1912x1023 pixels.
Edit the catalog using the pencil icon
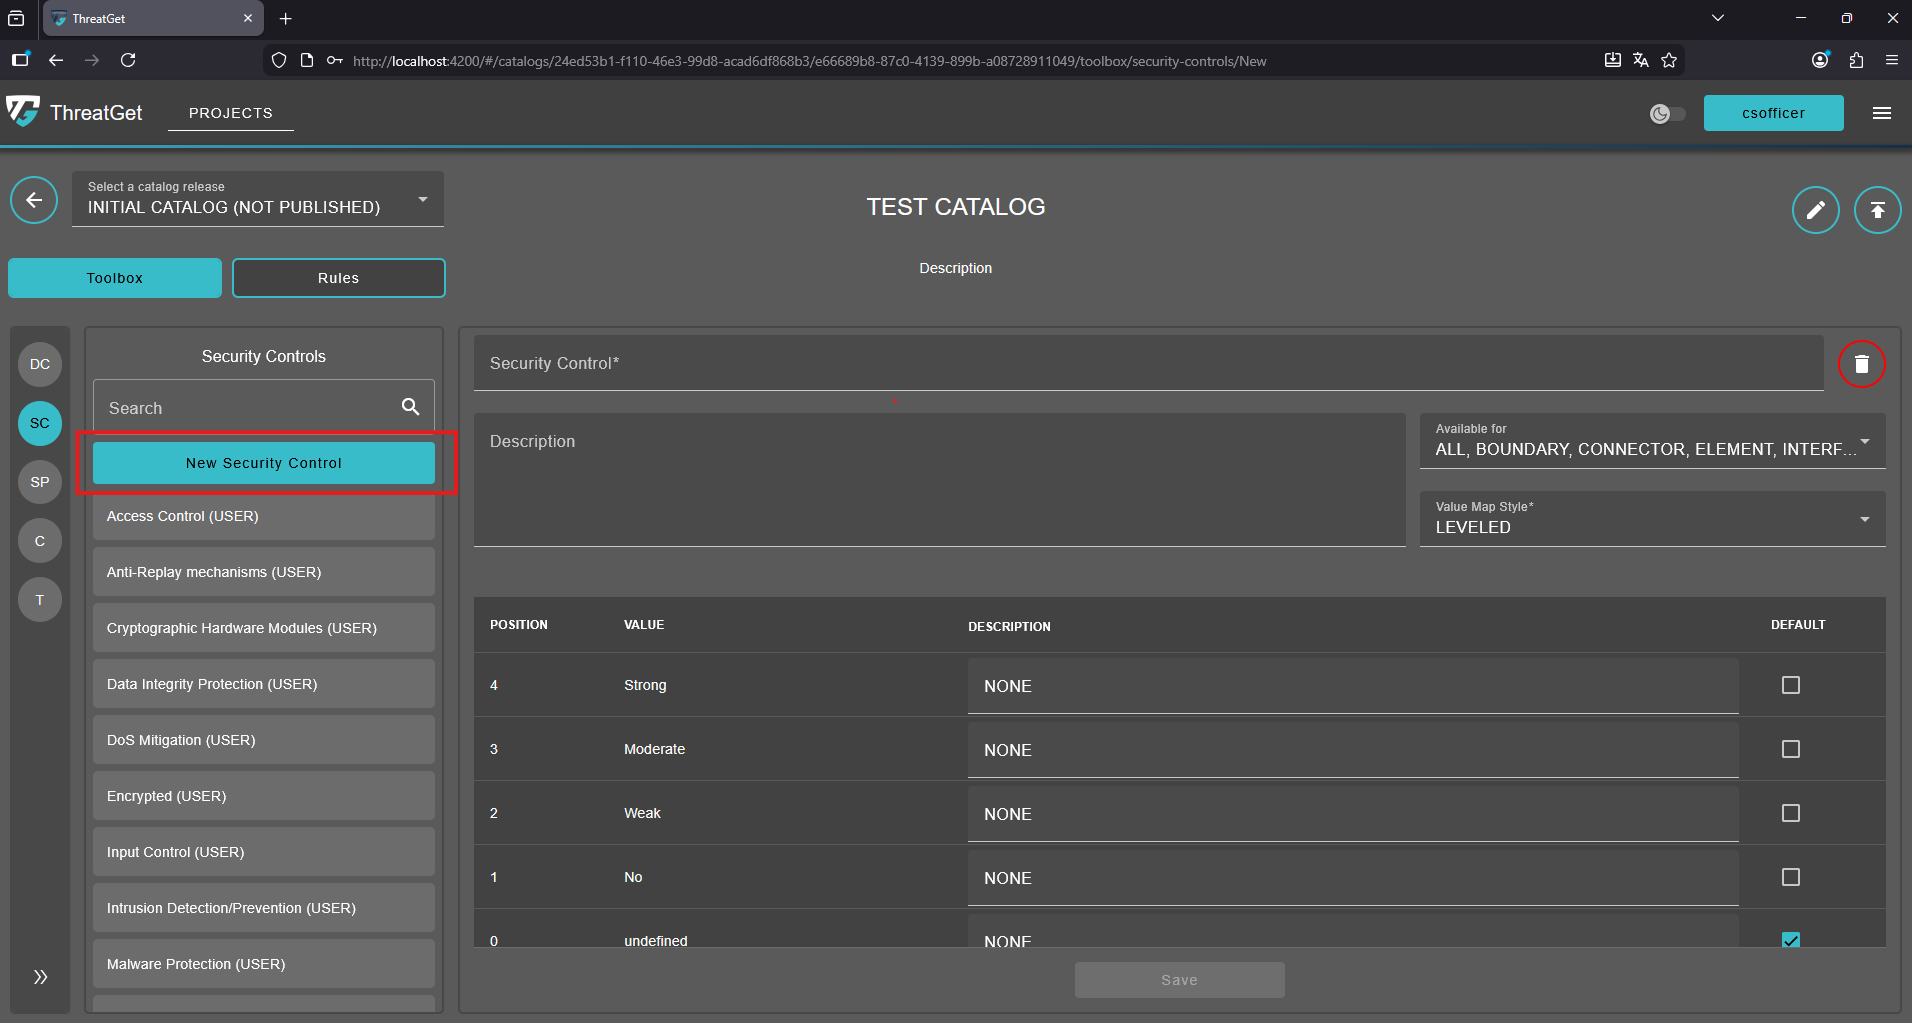point(1815,209)
